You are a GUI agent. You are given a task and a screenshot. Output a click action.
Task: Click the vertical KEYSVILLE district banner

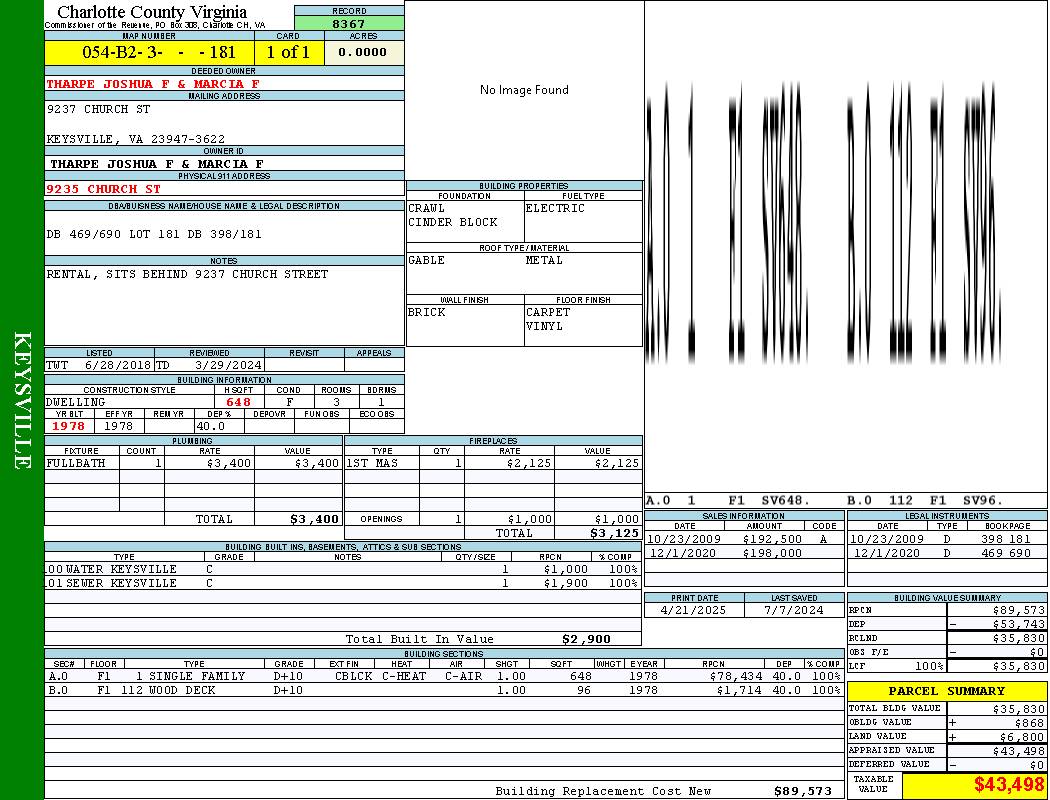click(22, 400)
